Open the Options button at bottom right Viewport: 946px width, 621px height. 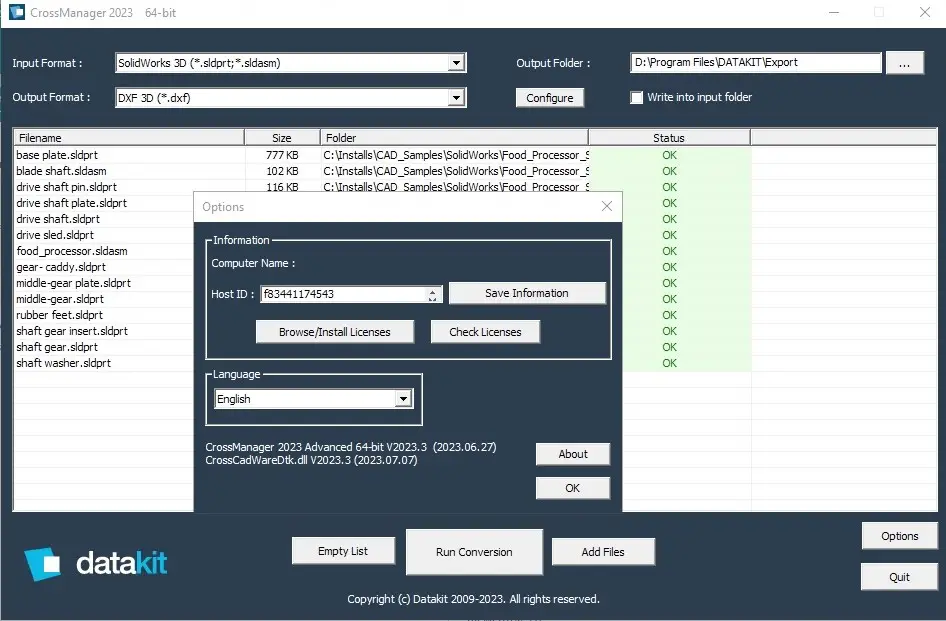(900, 536)
